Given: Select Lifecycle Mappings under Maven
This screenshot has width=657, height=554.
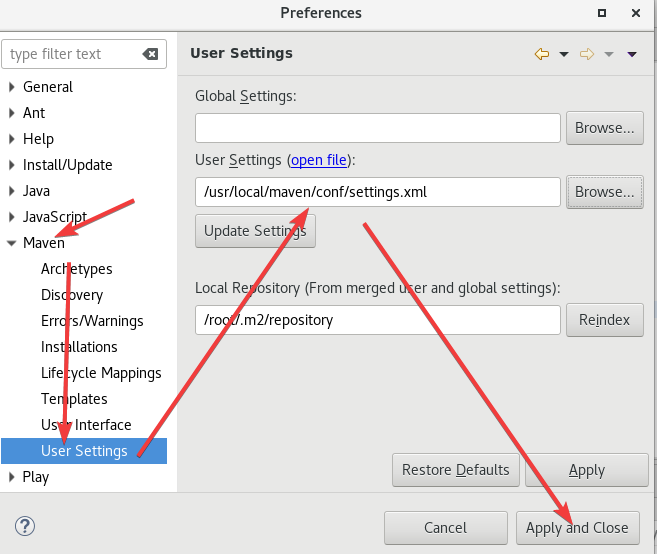Looking at the screenshot, I should pyautogui.click(x=101, y=373).
